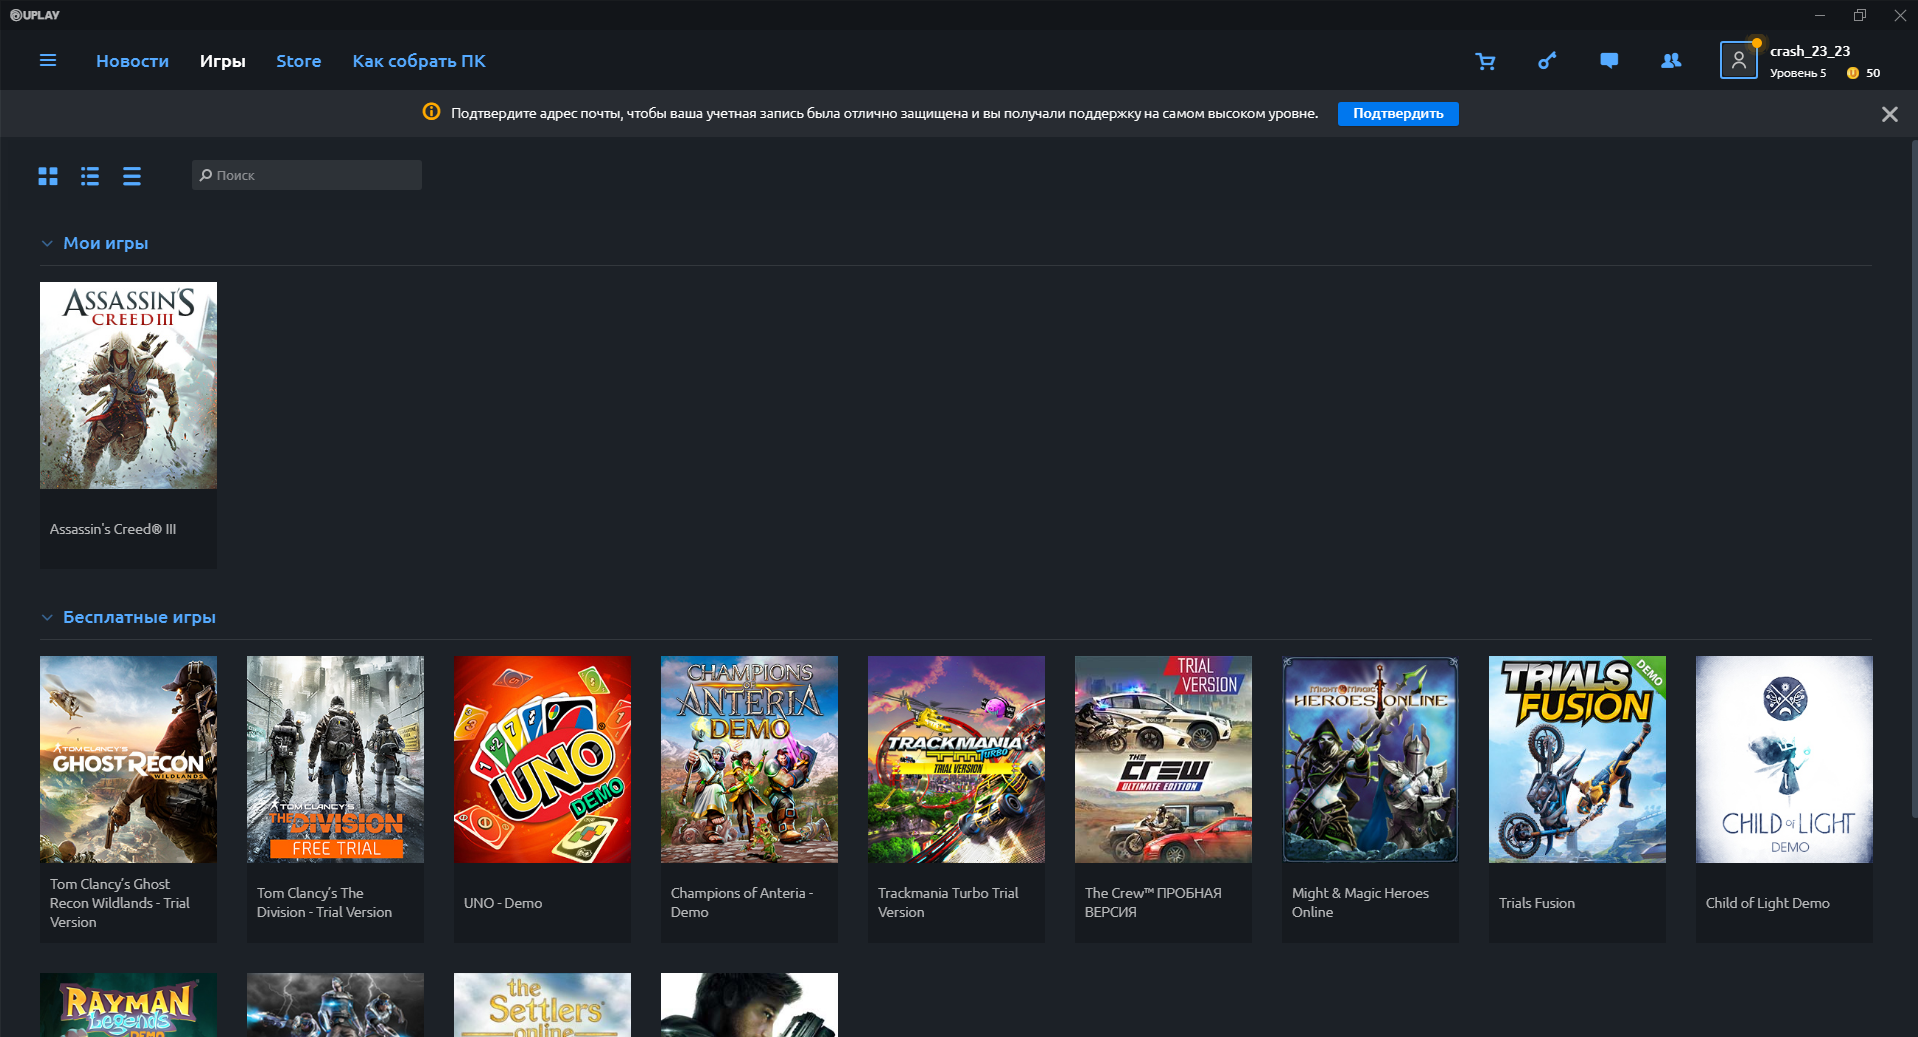This screenshot has width=1918, height=1037.
Task: Open Assassin's Creed III cover
Action: pyautogui.click(x=128, y=385)
